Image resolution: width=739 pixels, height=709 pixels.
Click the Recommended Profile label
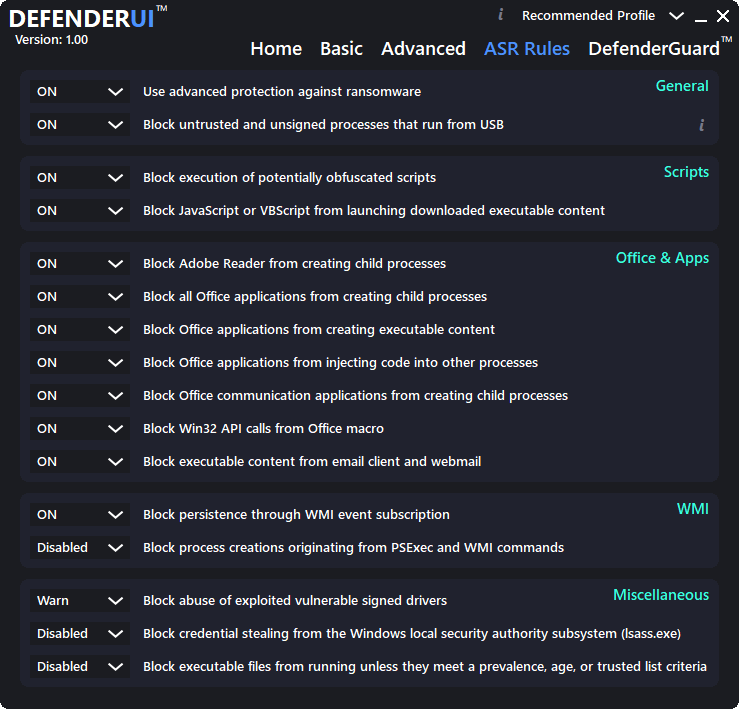pyautogui.click(x=588, y=16)
